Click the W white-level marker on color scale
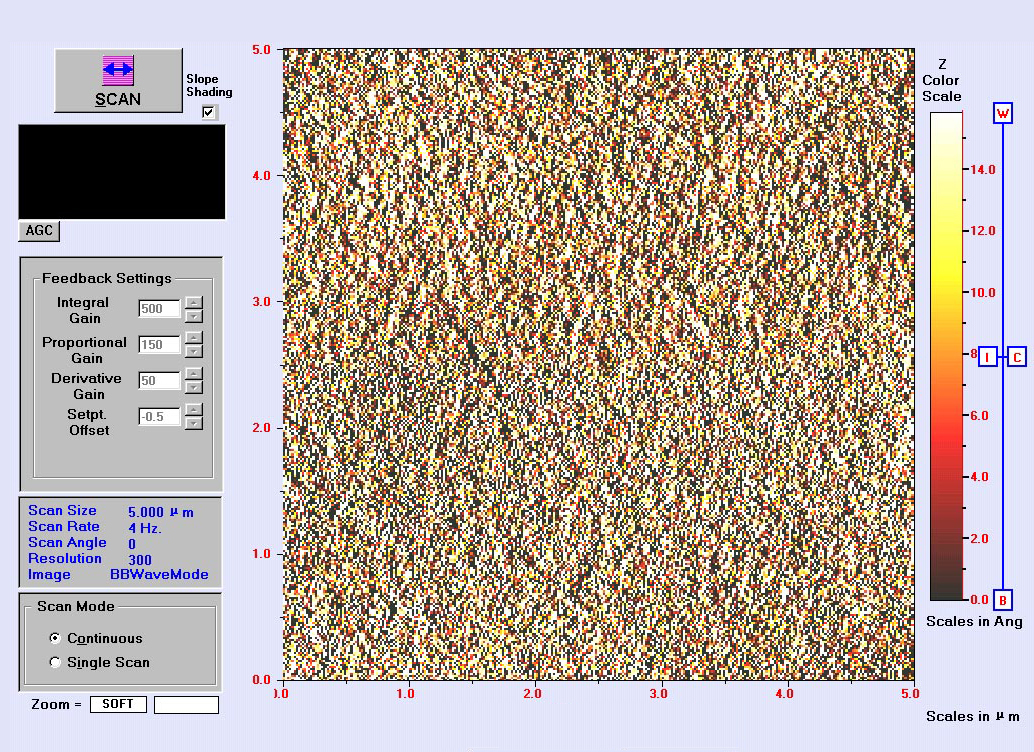The width and height of the screenshot is (1034, 752). click(x=1003, y=113)
